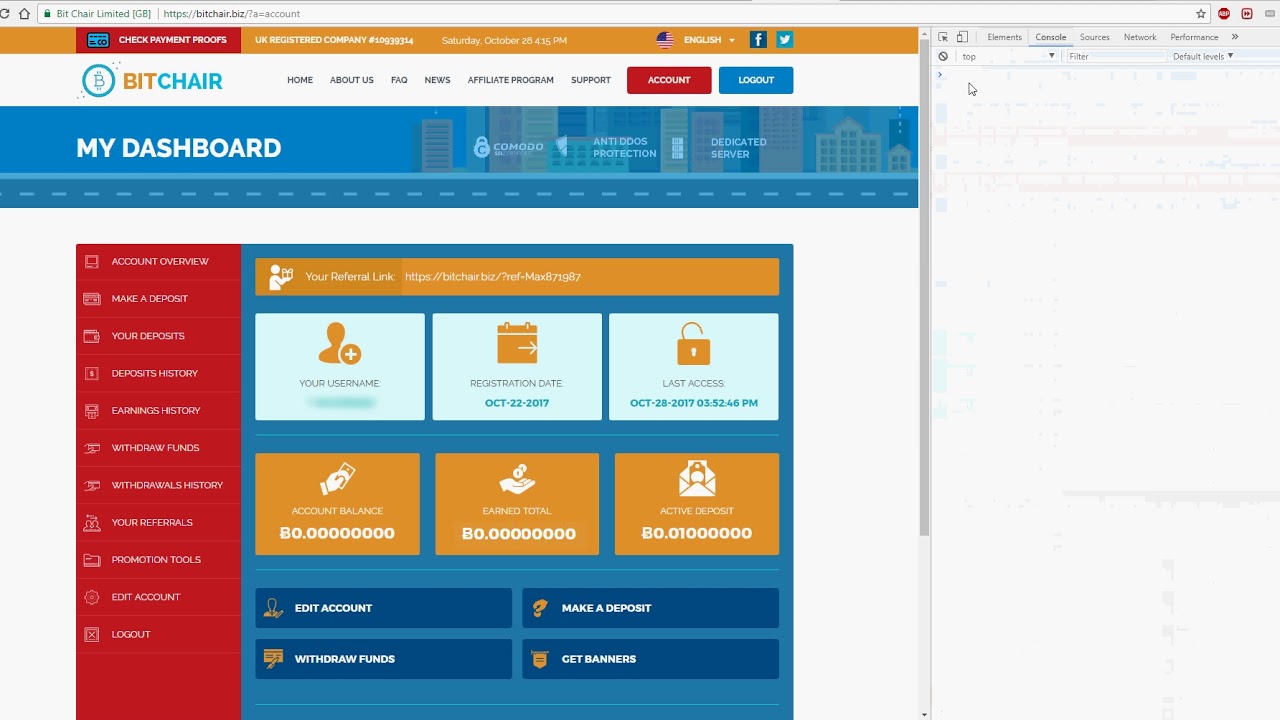Switch to the Console tab
1280x720 pixels.
tap(1050, 37)
